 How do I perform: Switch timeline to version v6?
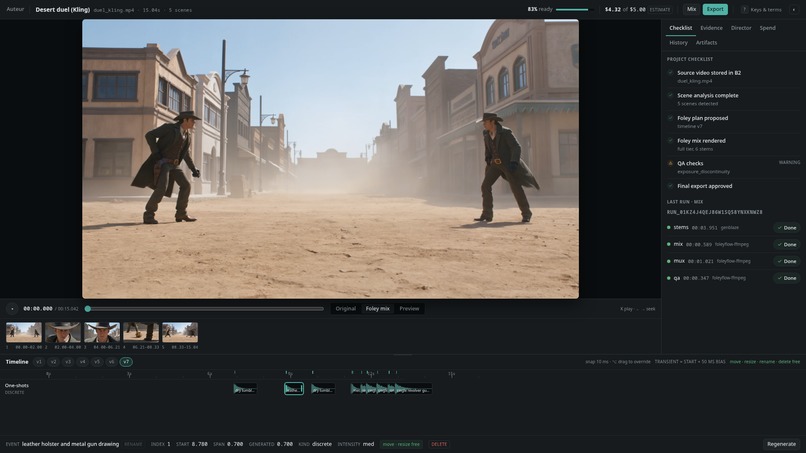point(112,362)
